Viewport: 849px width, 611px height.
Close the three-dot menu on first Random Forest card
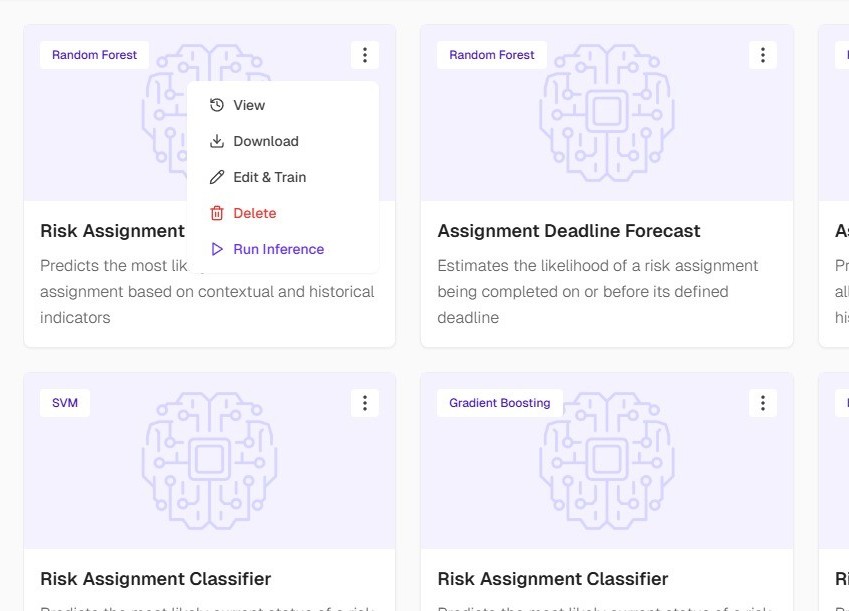click(x=365, y=55)
